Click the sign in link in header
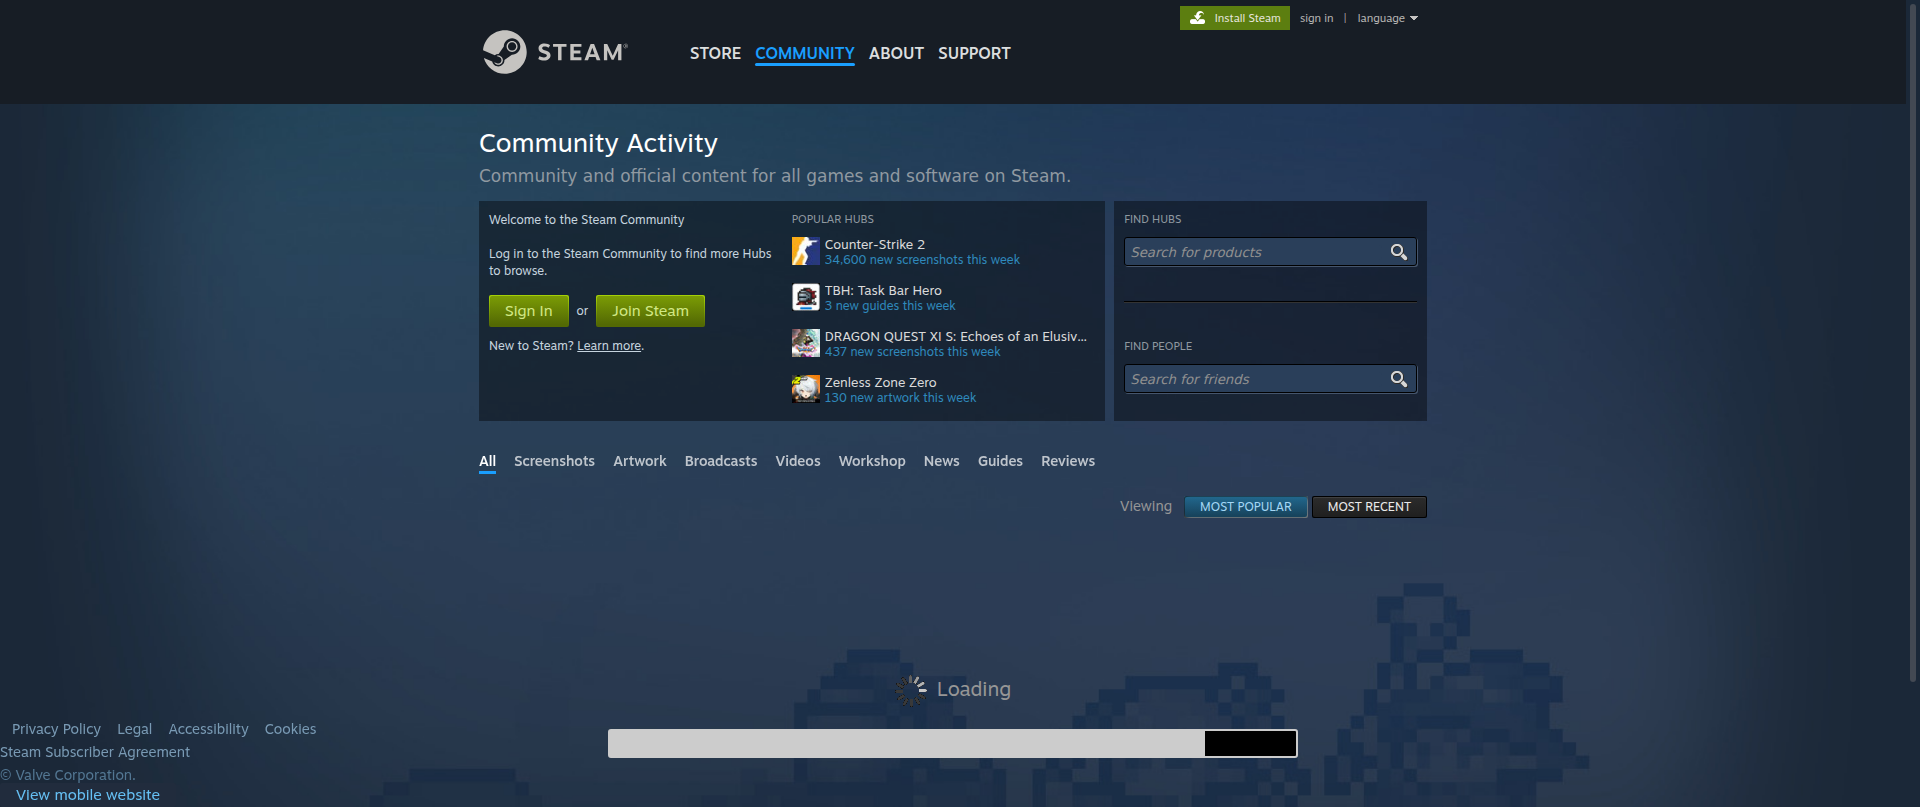 (1316, 18)
